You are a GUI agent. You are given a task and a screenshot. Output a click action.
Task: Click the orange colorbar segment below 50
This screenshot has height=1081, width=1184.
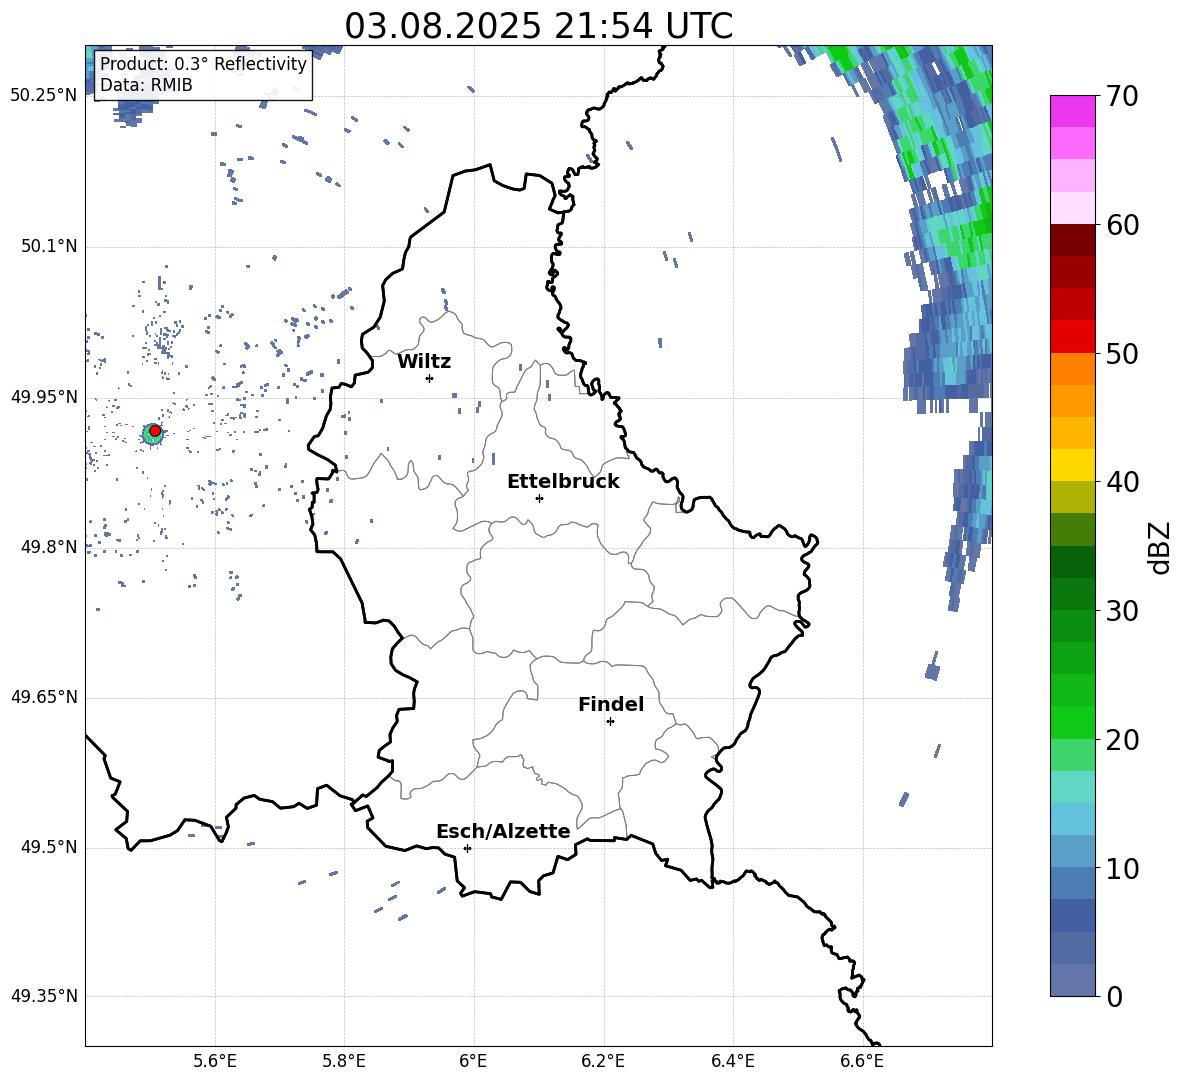coord(1073,369)
